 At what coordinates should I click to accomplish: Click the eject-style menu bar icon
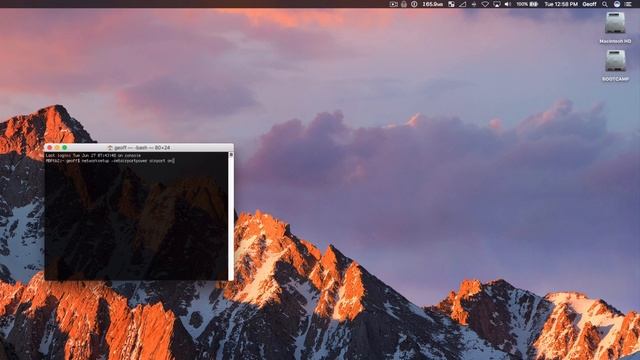(474, 4)
